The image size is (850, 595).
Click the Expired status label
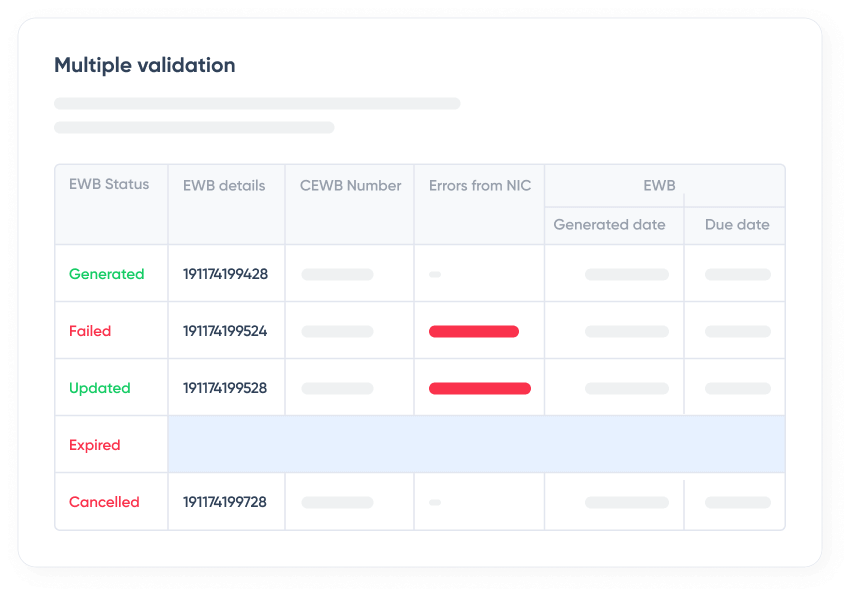(x=94, y=445)
